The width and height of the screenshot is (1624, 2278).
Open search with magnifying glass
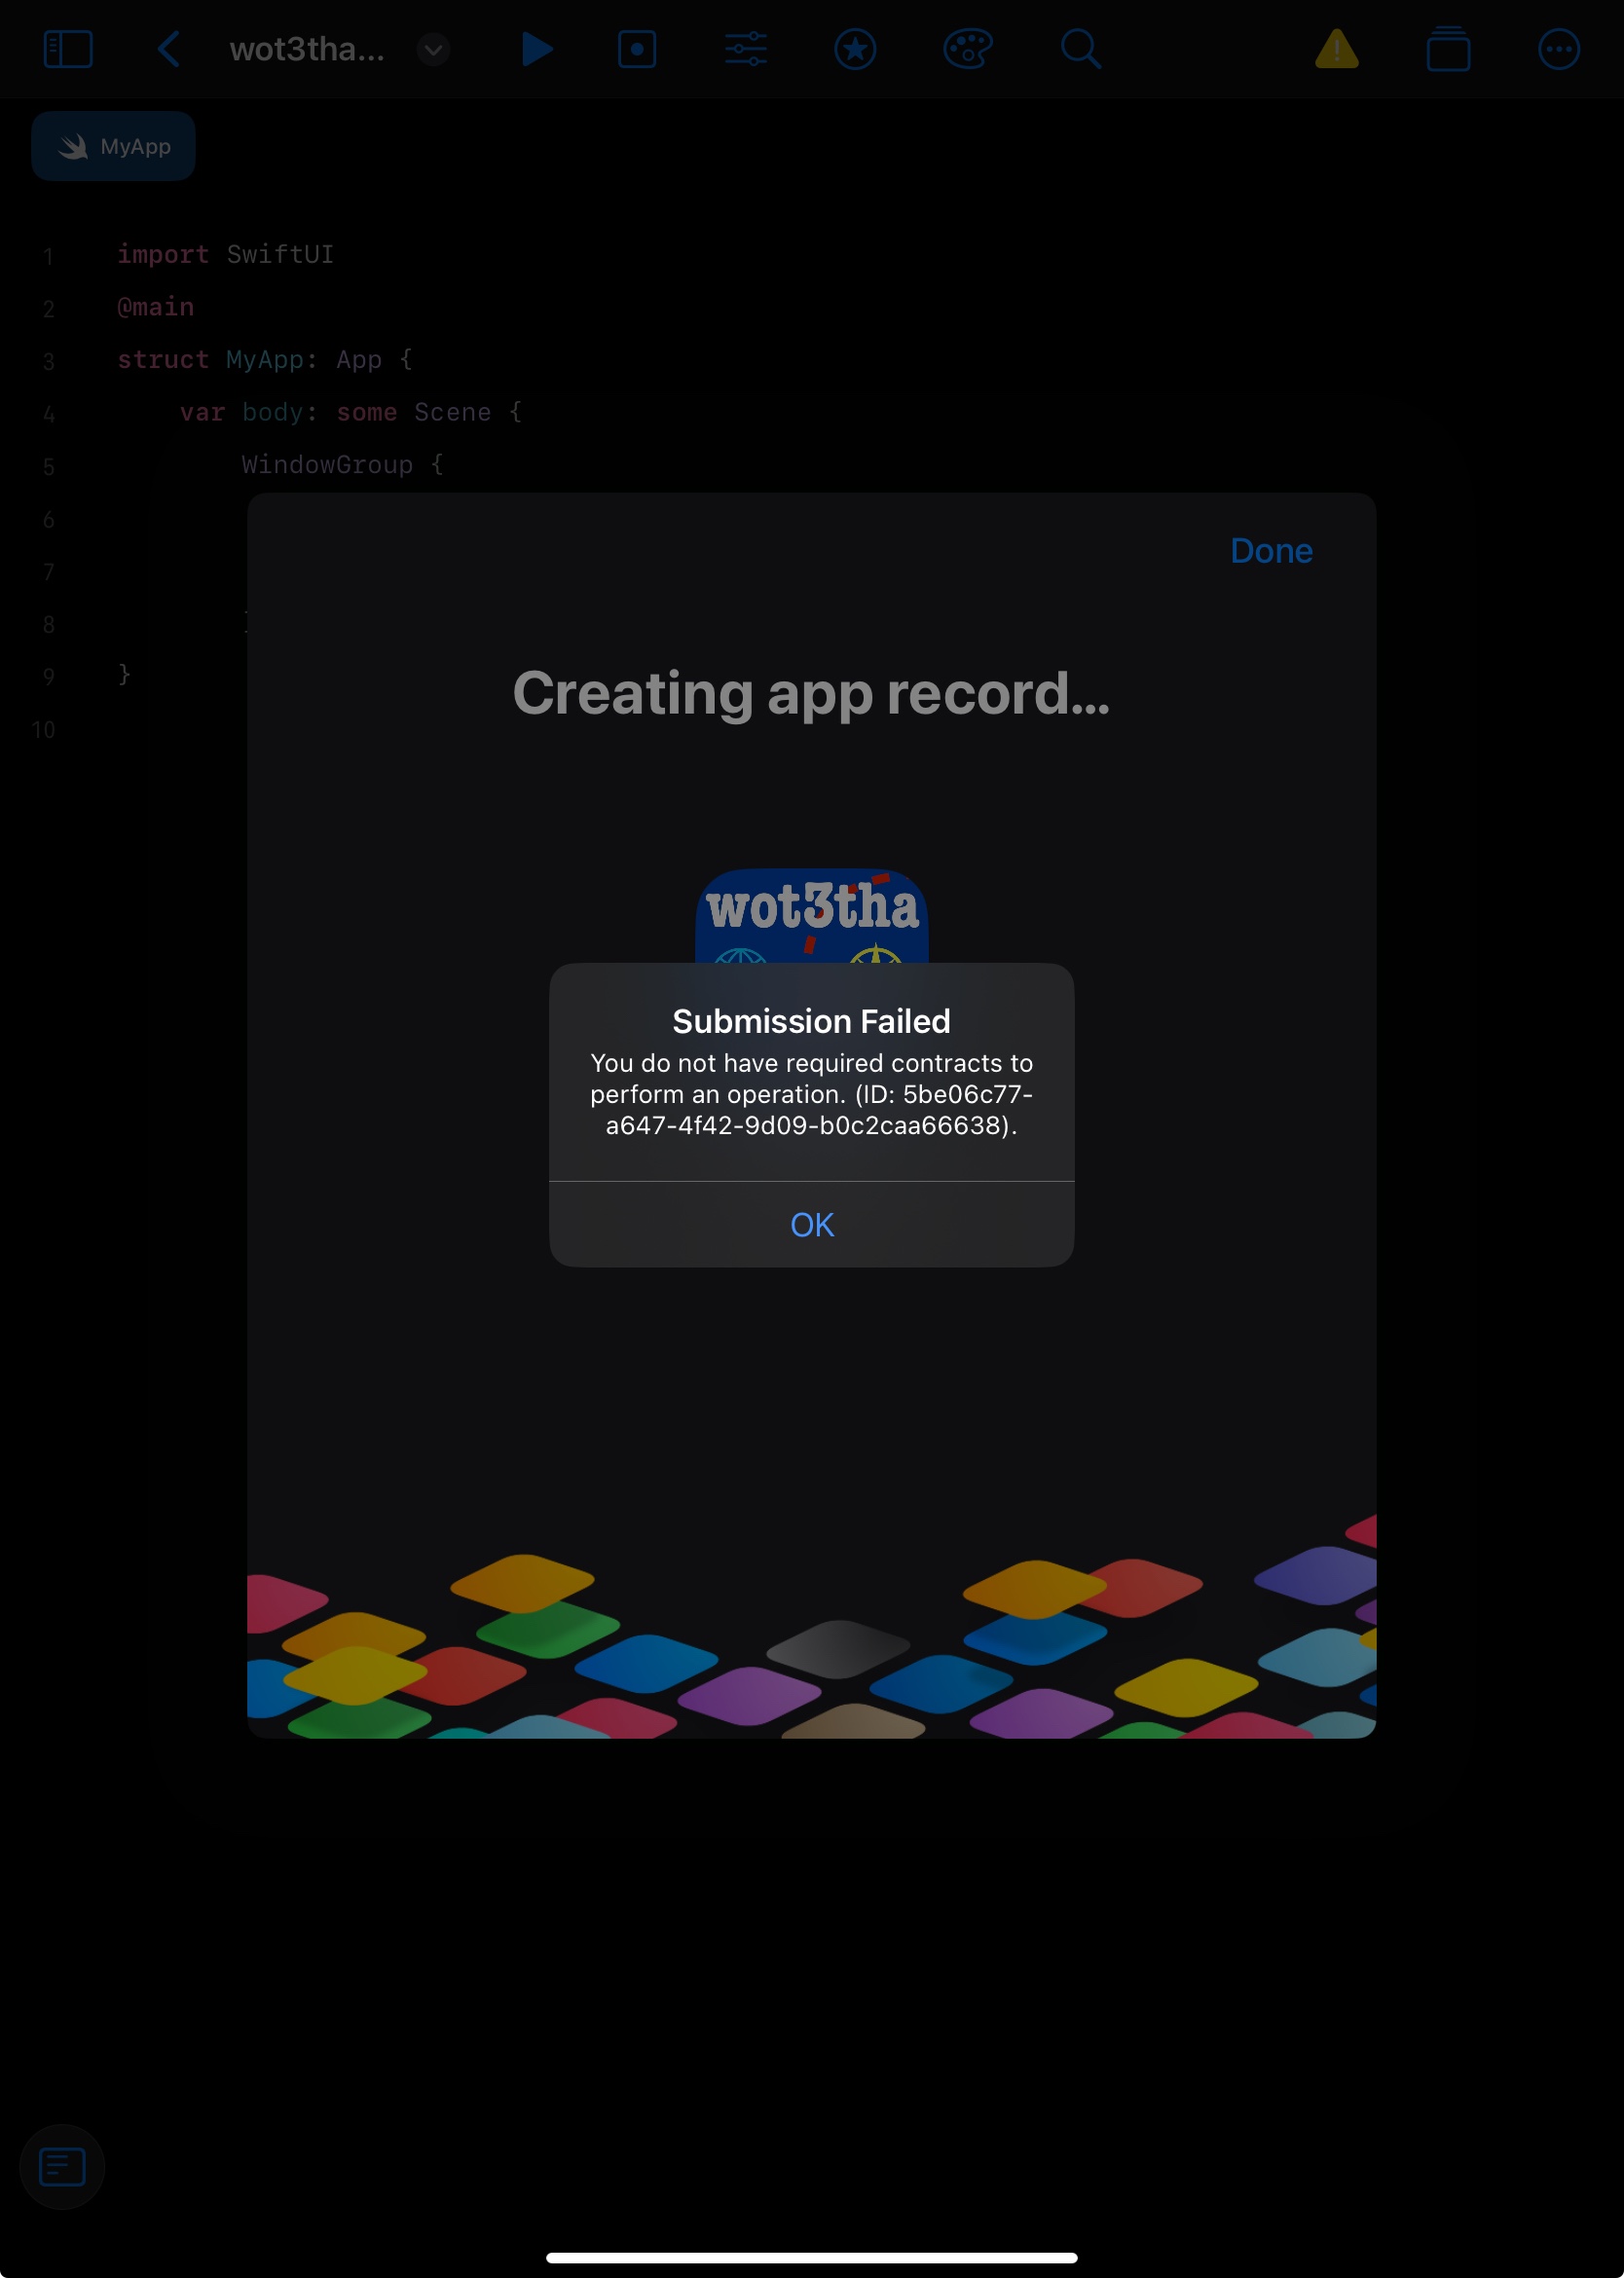1080,49
